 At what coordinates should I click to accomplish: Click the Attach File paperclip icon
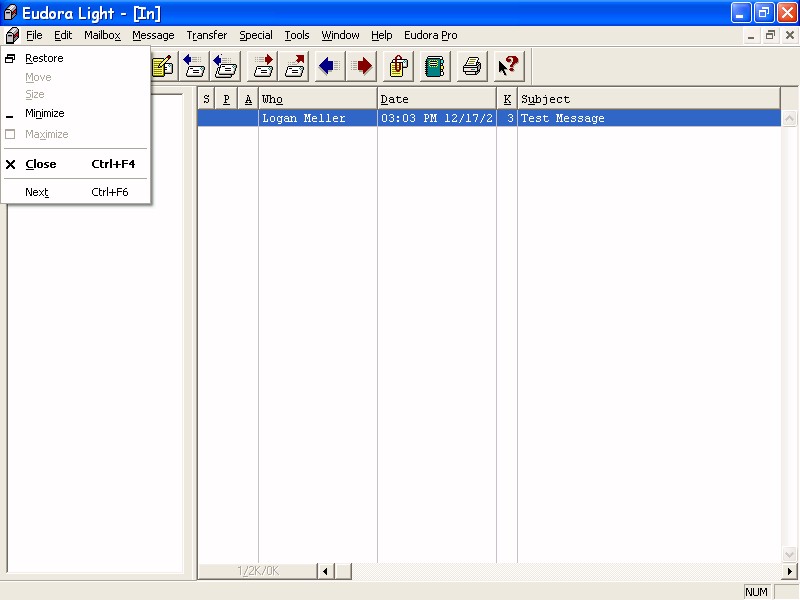click(x=399, y=66)
